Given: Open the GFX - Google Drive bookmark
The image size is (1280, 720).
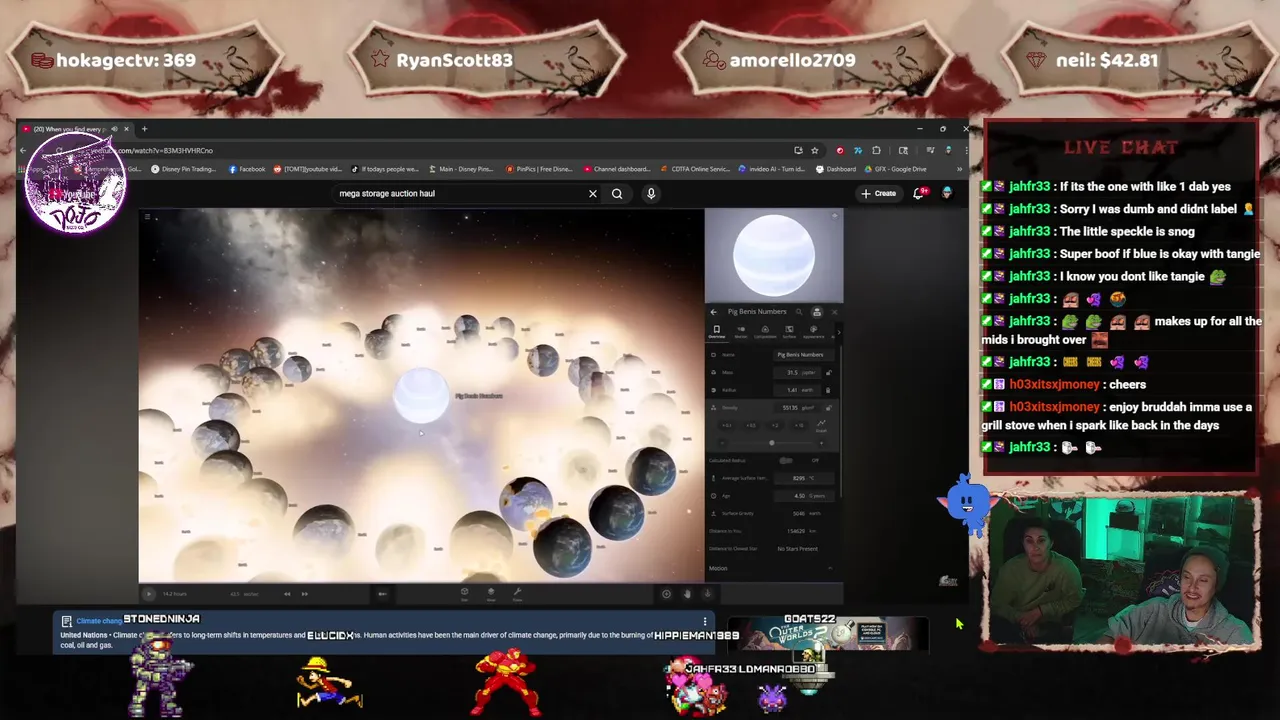Looking at the screenshot, I should click(x=895, y=169).
